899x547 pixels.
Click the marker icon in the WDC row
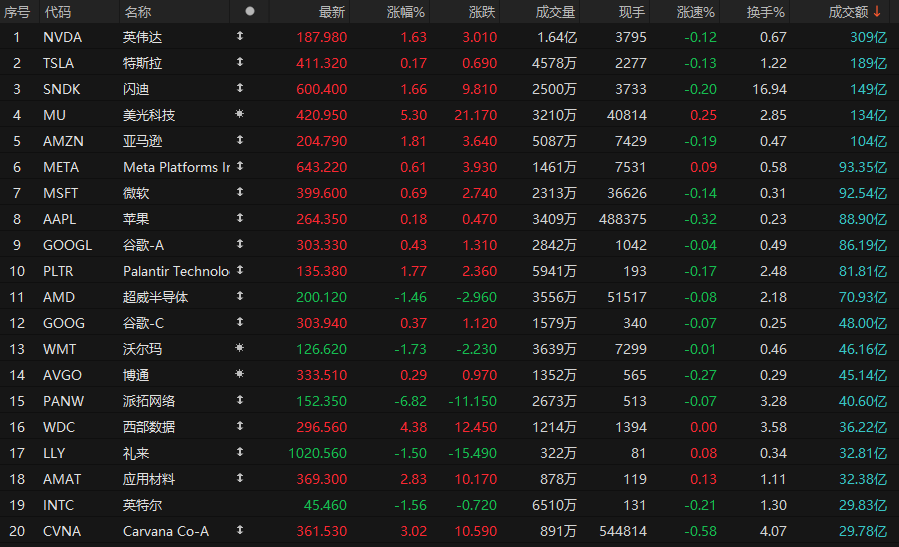point(240,425)
